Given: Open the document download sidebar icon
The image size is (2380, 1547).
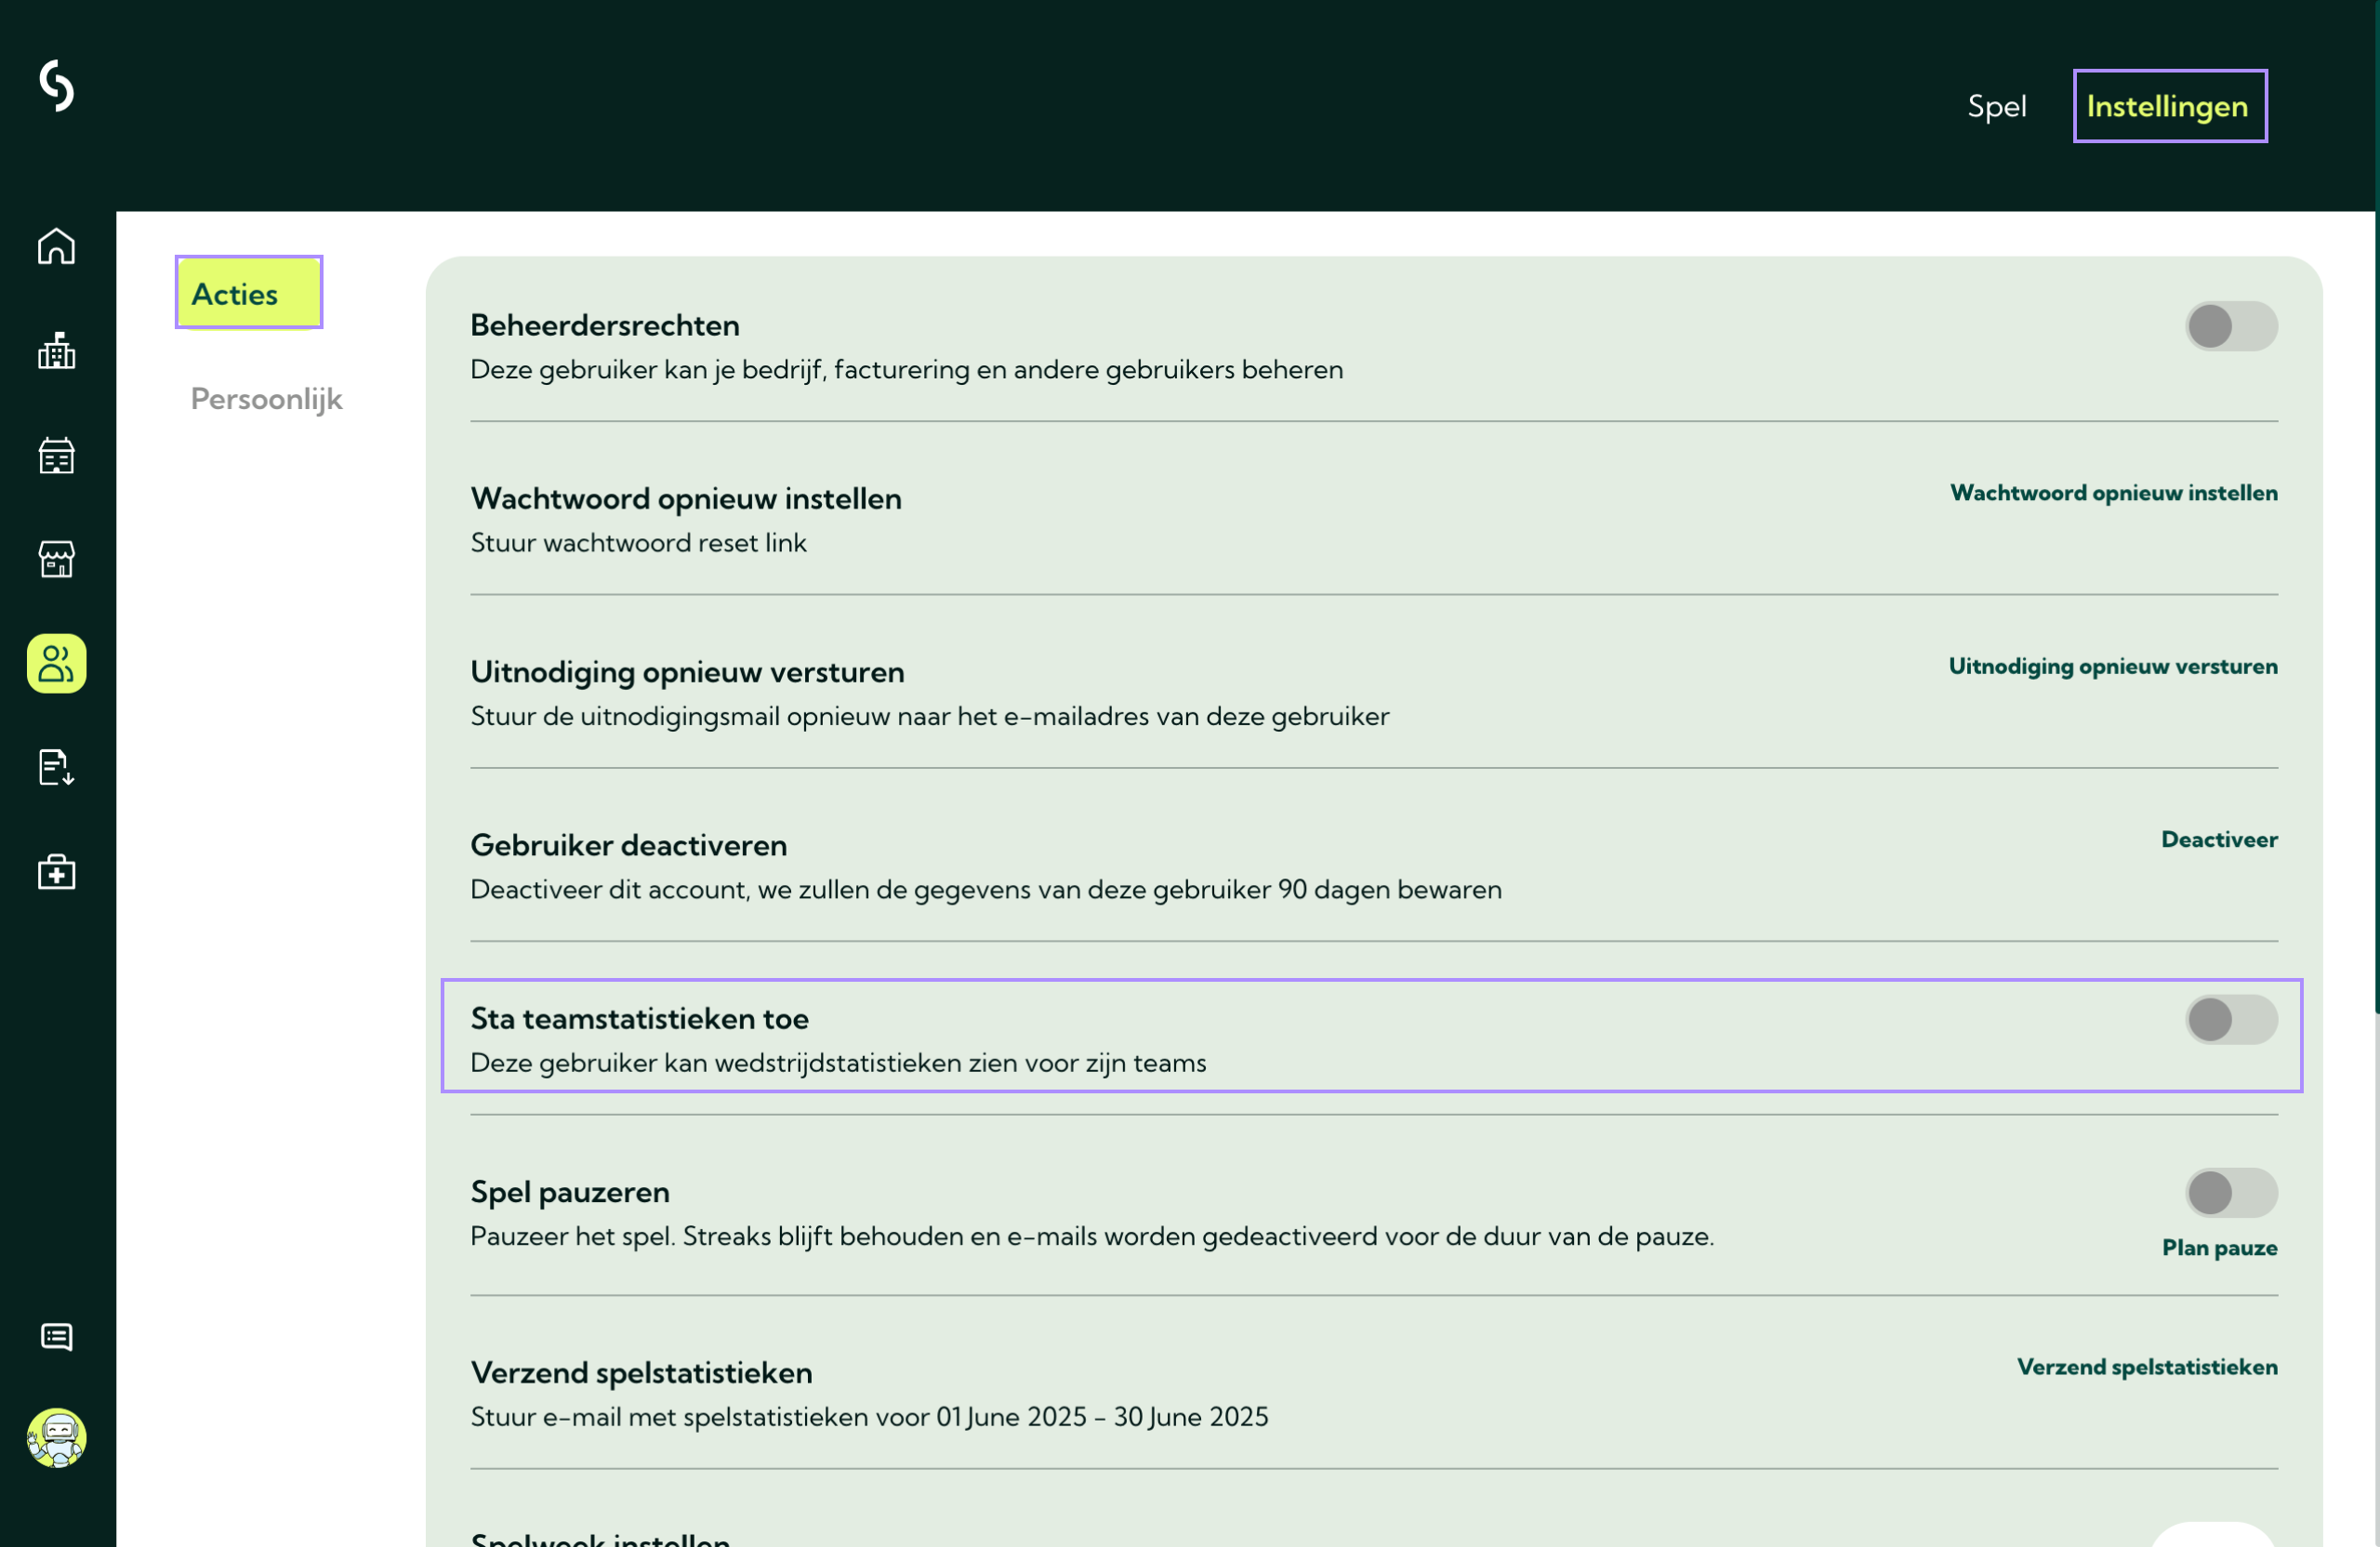Looking at the screenshot, I should click(57, 768).
